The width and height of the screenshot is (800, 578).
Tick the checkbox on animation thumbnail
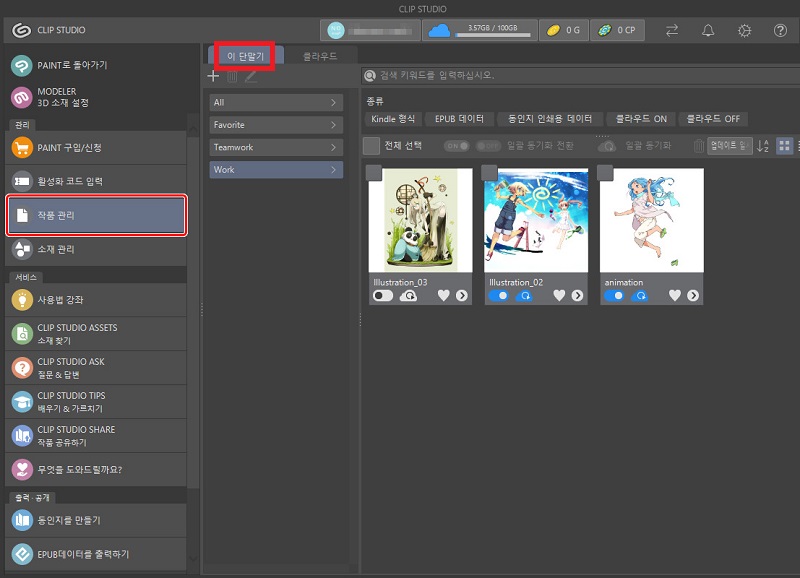tap(605, 173)
